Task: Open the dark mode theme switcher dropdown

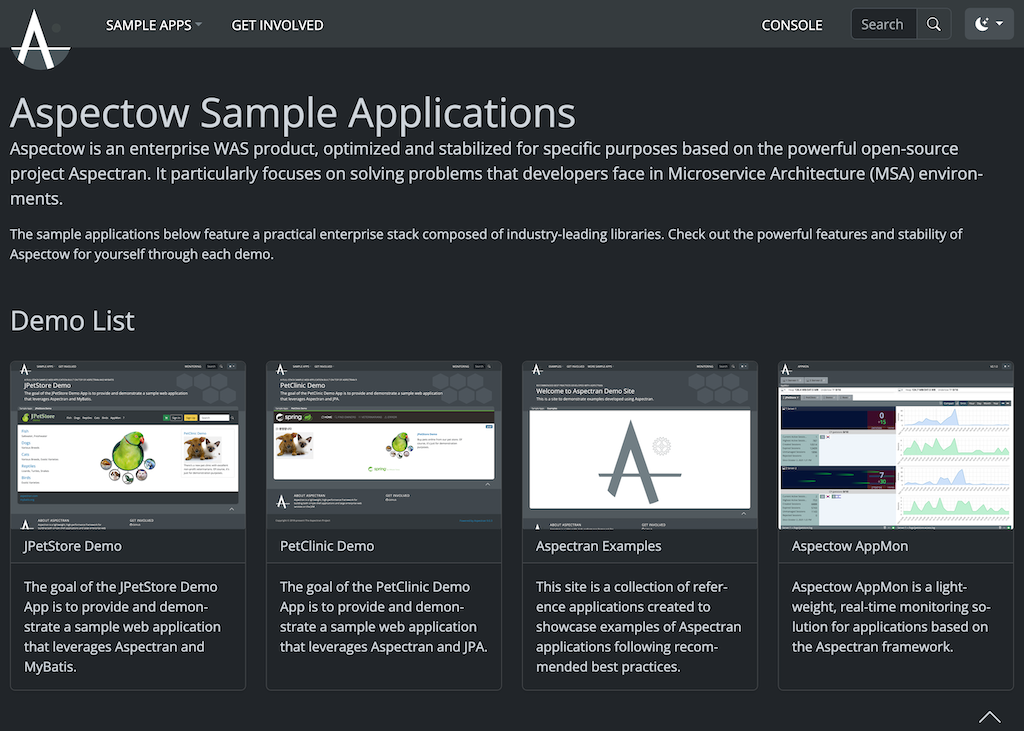Action: pyautogui.click(x=989, y=24)
